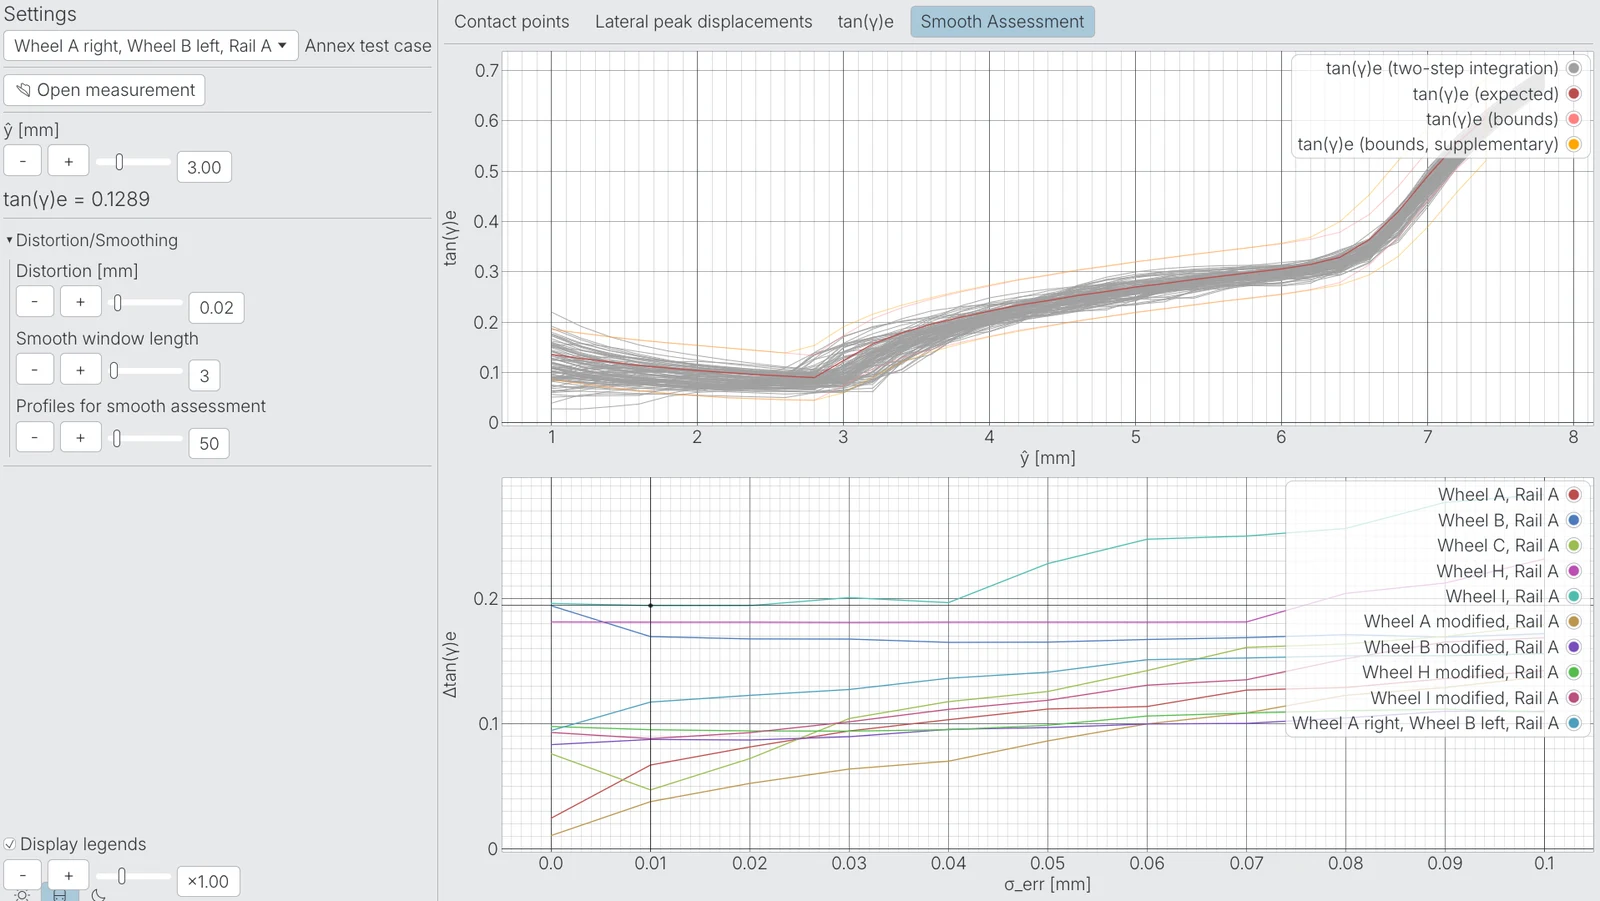Viewport: 1600px width, 901px height.
Task: Toggle tan(γ)e (bounds, supplementary) orange marker
Action: click(1573, 144)
